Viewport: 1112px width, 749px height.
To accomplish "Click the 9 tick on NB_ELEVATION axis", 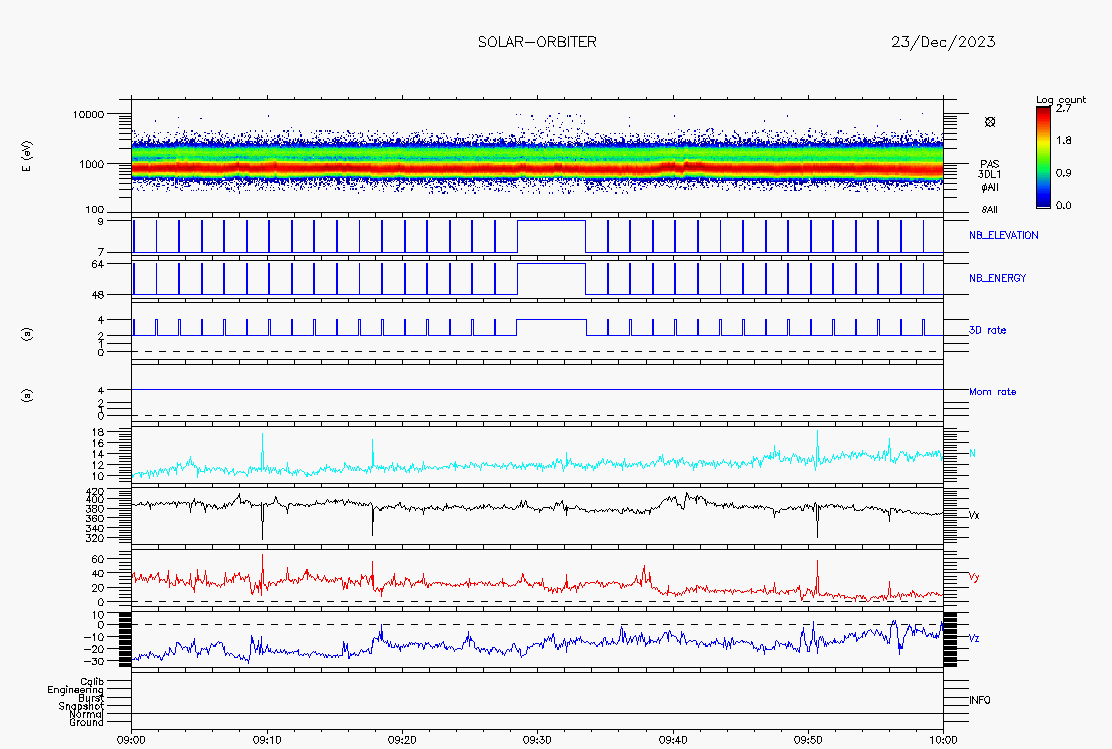I will point(101,221).
